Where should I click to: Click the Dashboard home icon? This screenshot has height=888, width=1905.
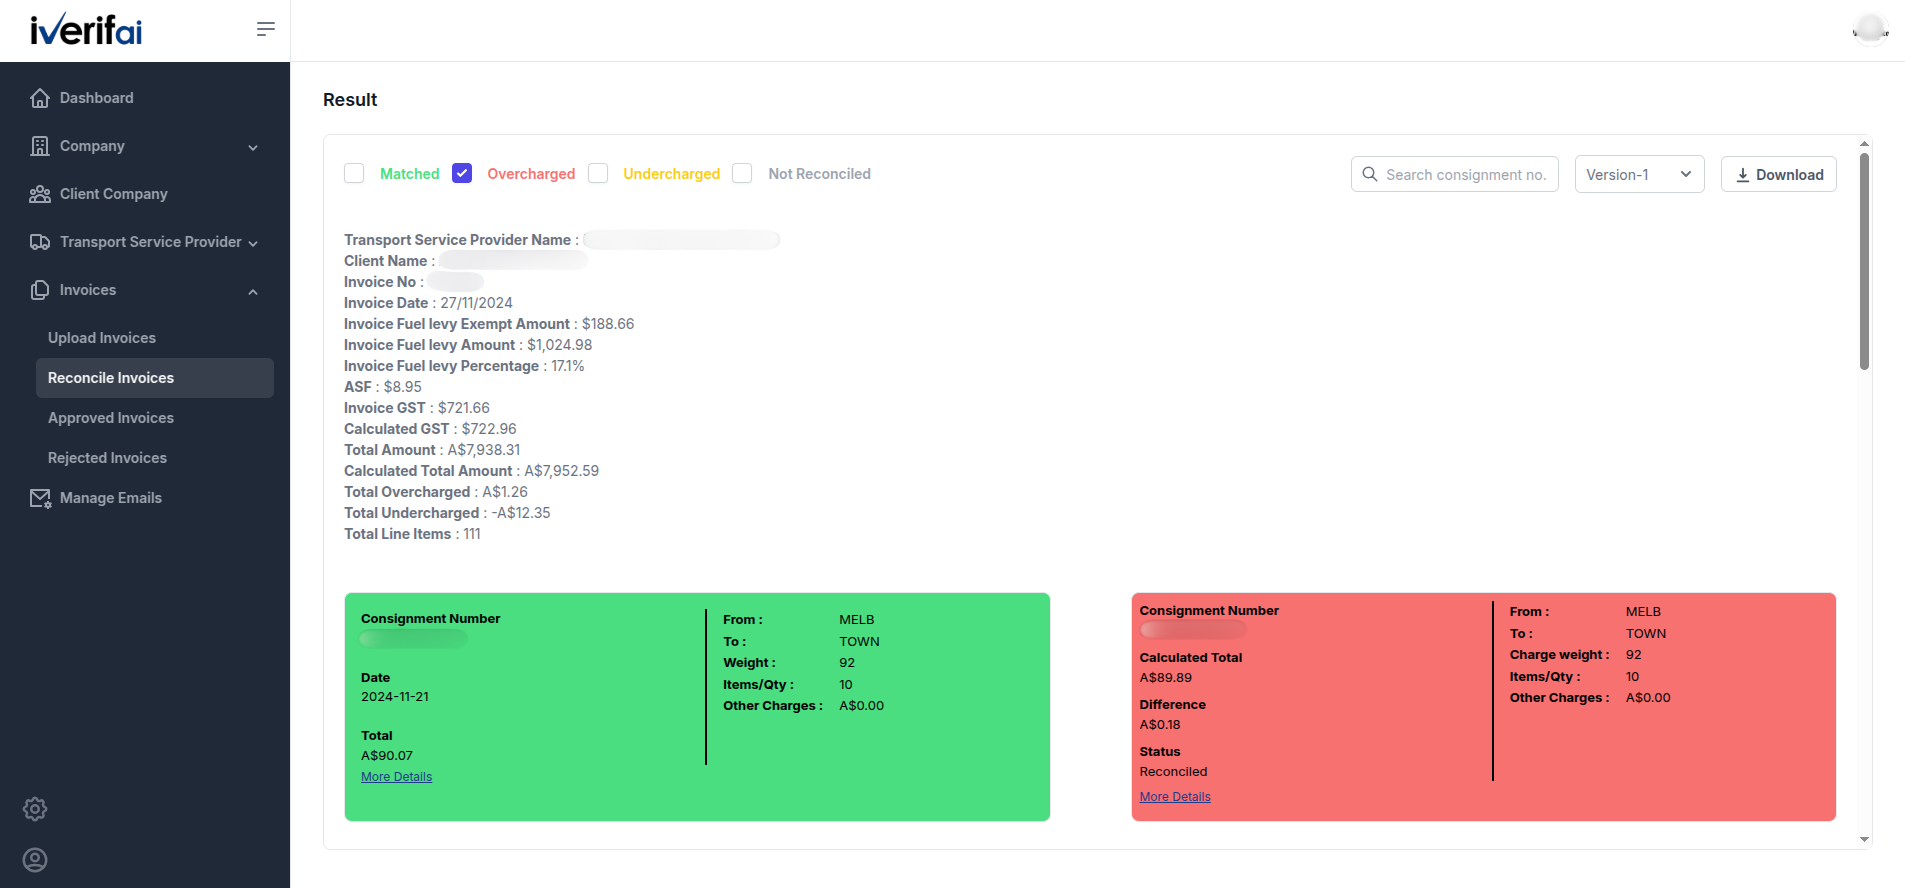coord(40,98)
